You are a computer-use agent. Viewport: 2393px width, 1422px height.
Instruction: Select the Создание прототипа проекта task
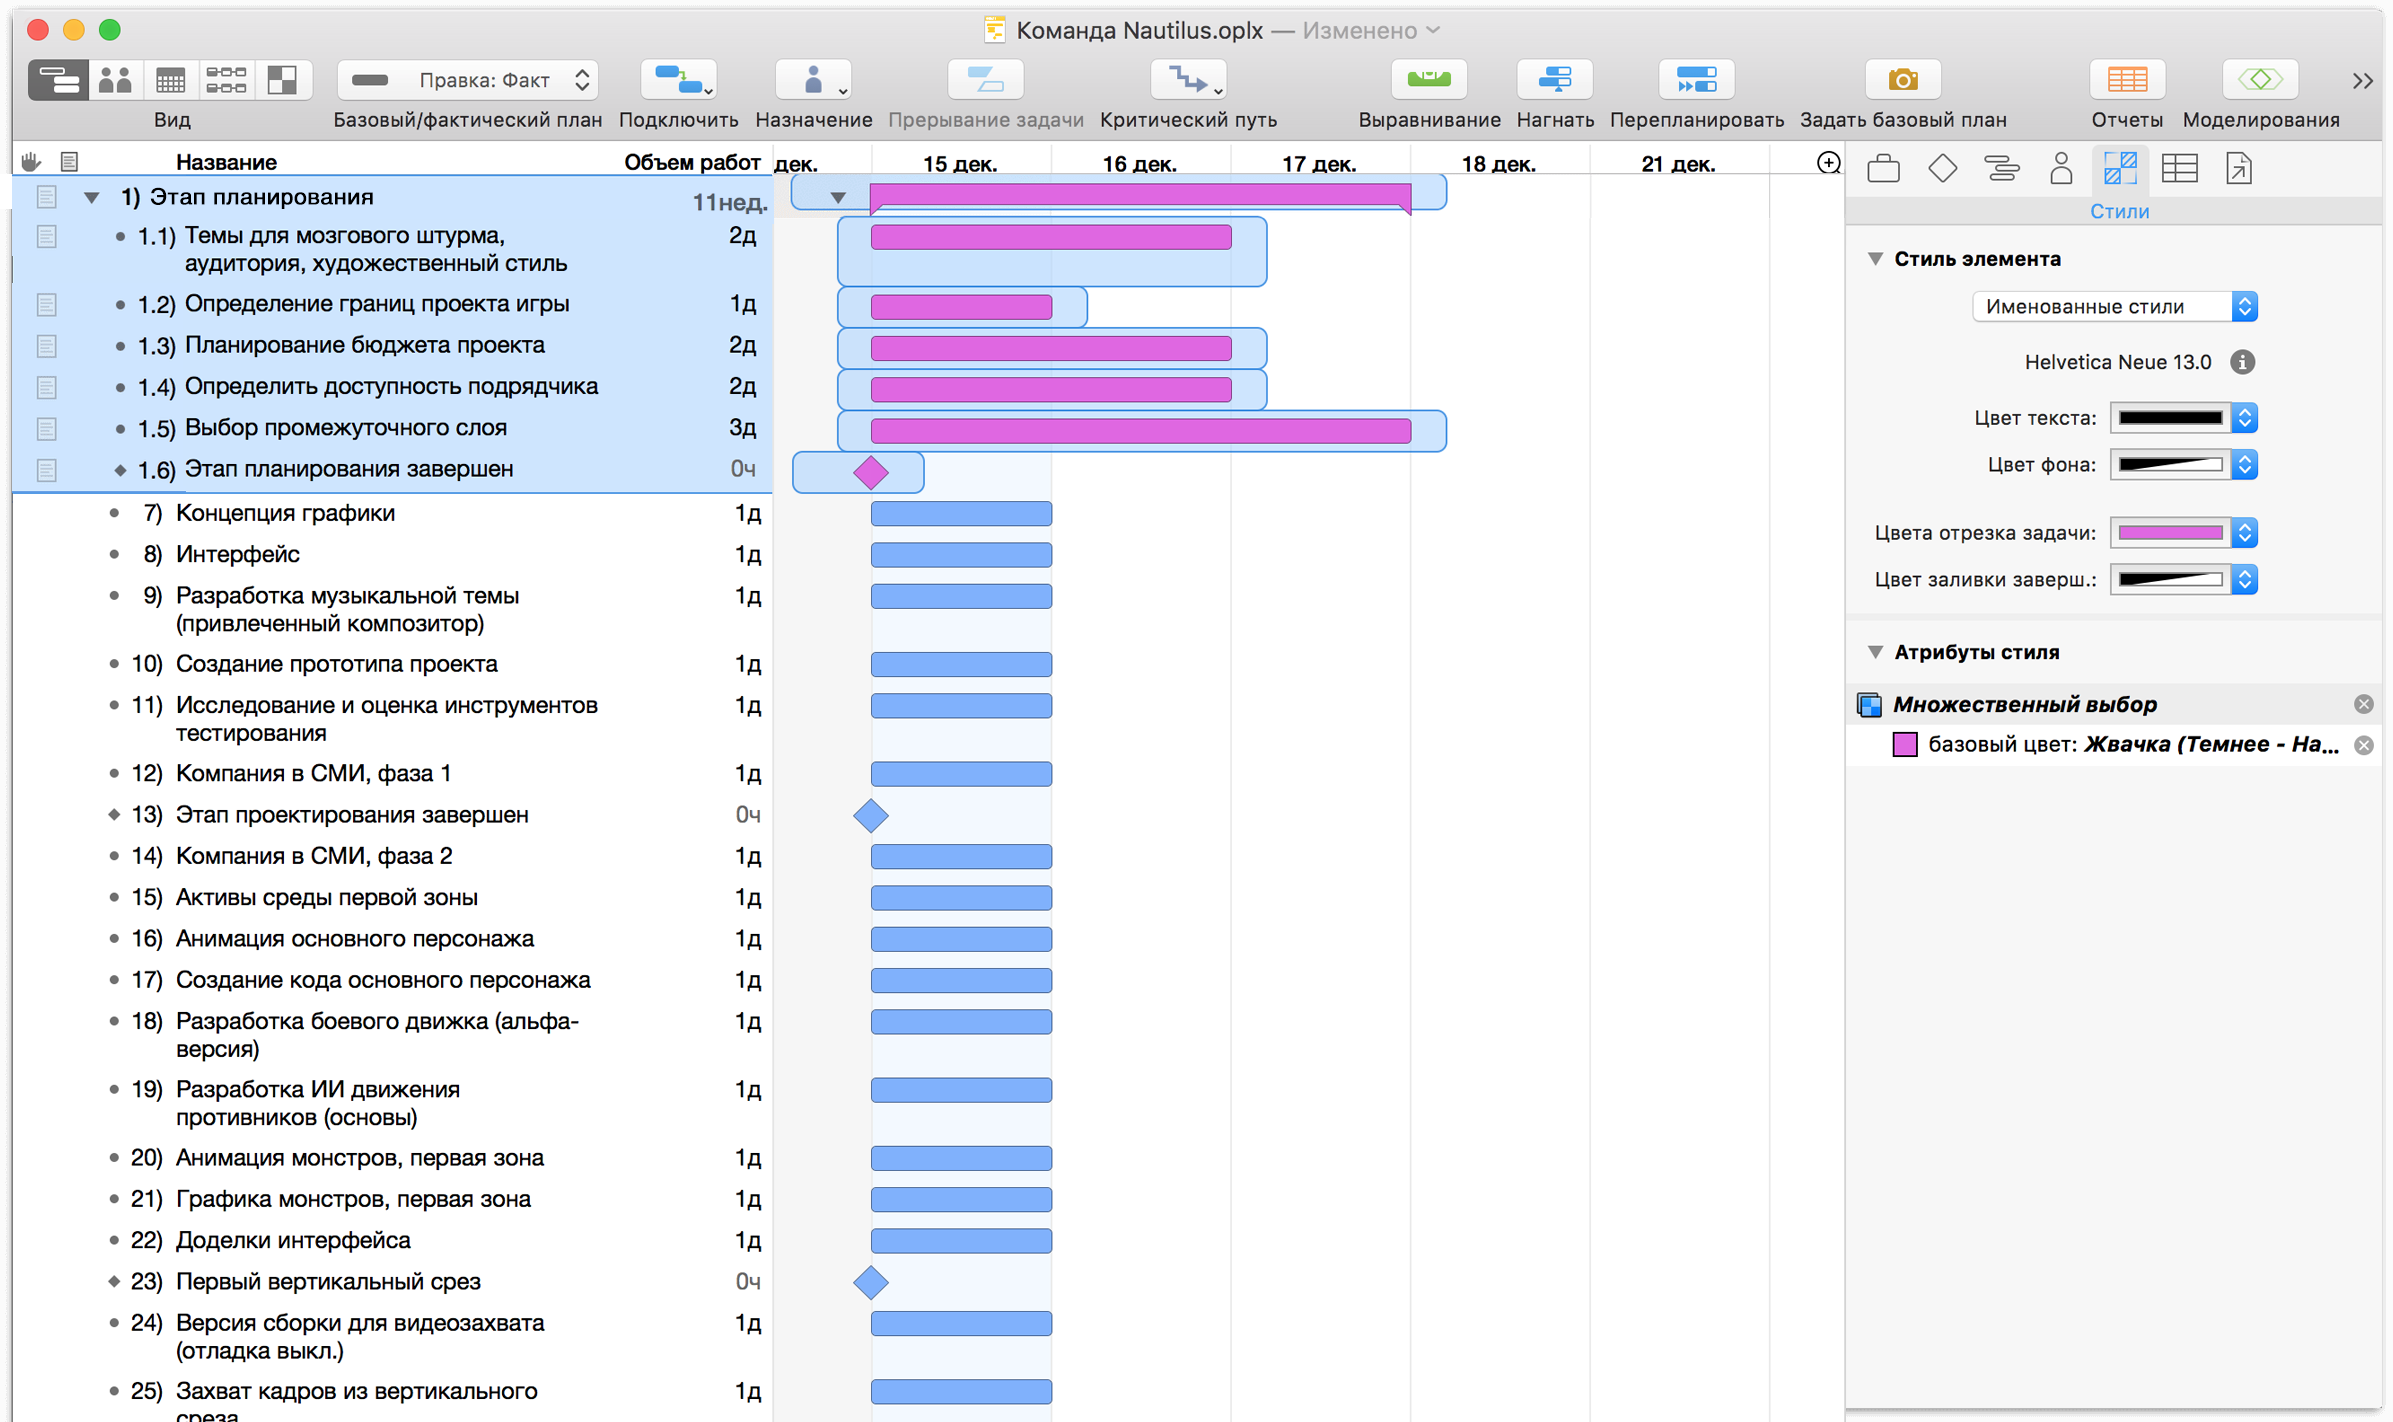(x=392, y=664)
